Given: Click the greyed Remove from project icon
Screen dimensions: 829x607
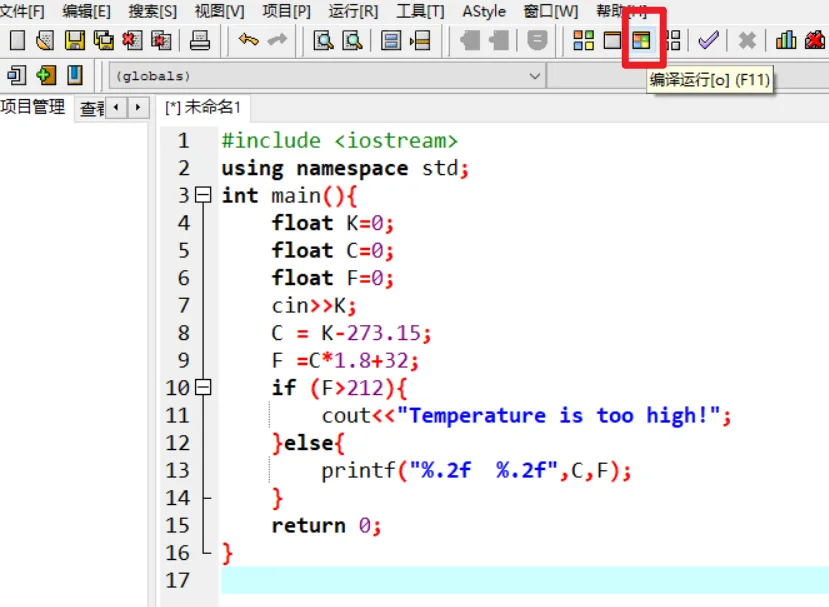Looking at the screenshot, I should pos(499,40).
